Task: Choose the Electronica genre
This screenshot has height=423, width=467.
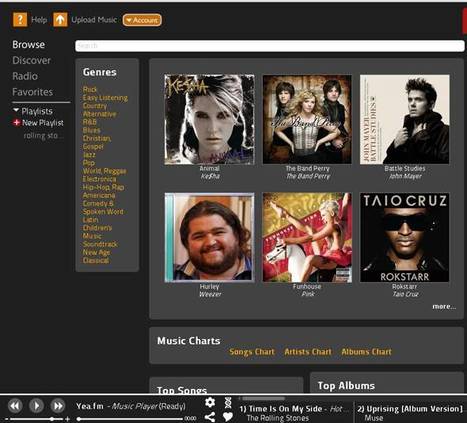Action: 99,179
